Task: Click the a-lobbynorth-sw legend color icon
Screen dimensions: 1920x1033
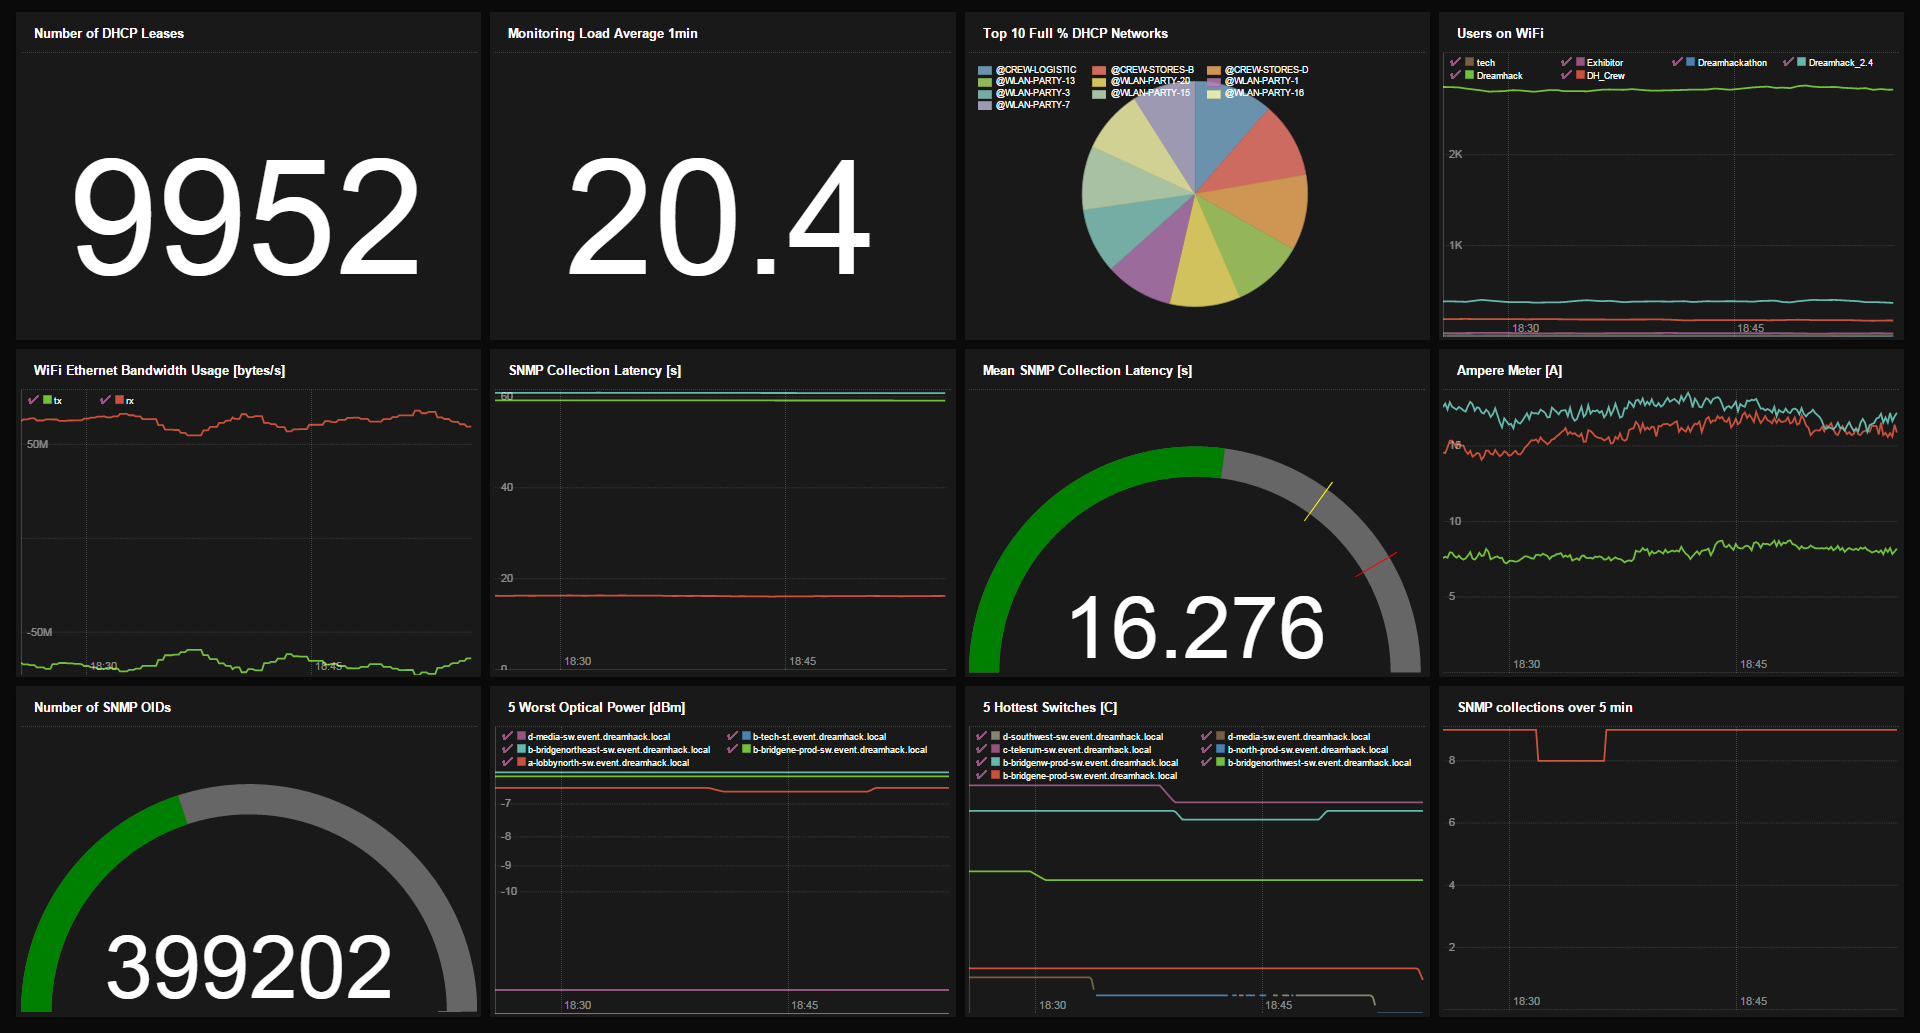Action: pos(521,762)
